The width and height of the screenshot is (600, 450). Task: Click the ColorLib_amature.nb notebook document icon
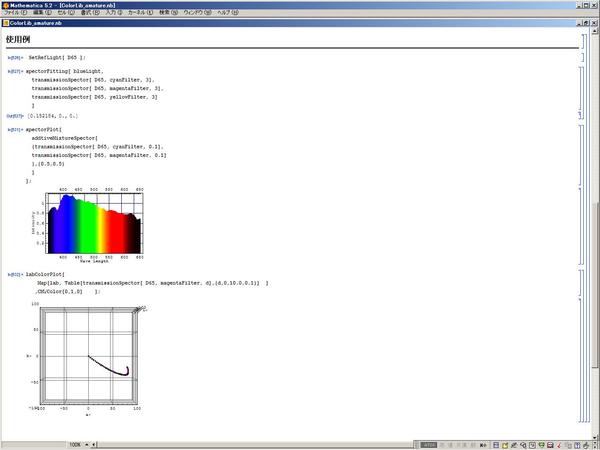click(x=5, y=21)
